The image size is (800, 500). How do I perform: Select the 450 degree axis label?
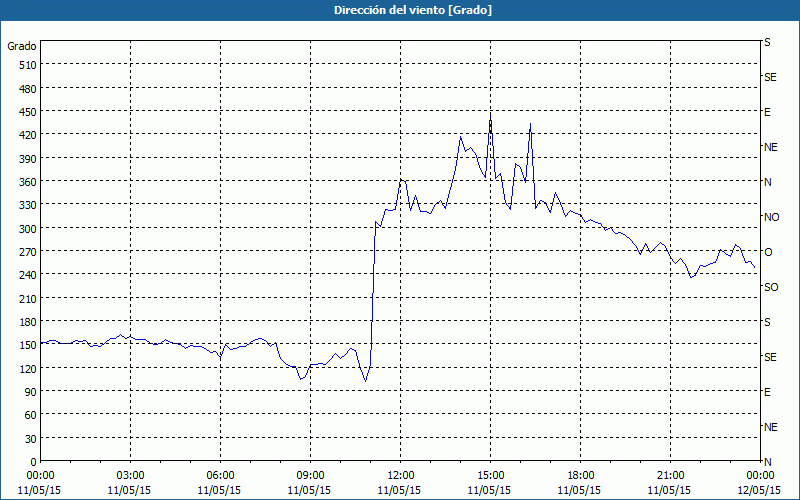pos(28,112)
